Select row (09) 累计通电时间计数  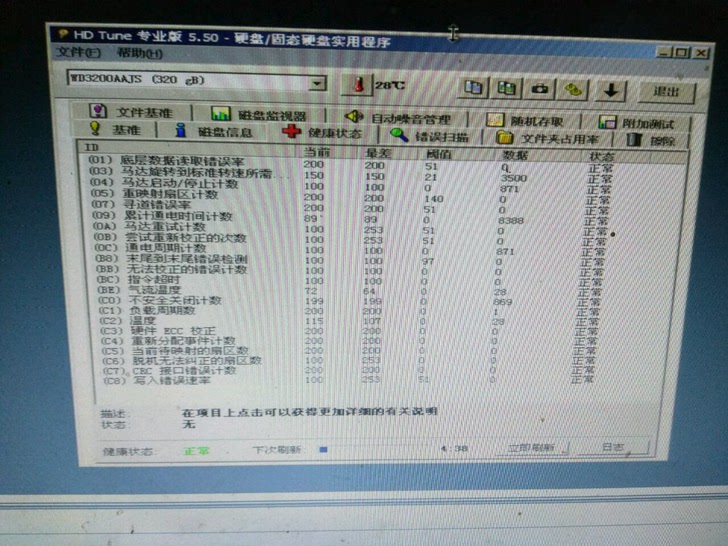click(x=383, y=218)
